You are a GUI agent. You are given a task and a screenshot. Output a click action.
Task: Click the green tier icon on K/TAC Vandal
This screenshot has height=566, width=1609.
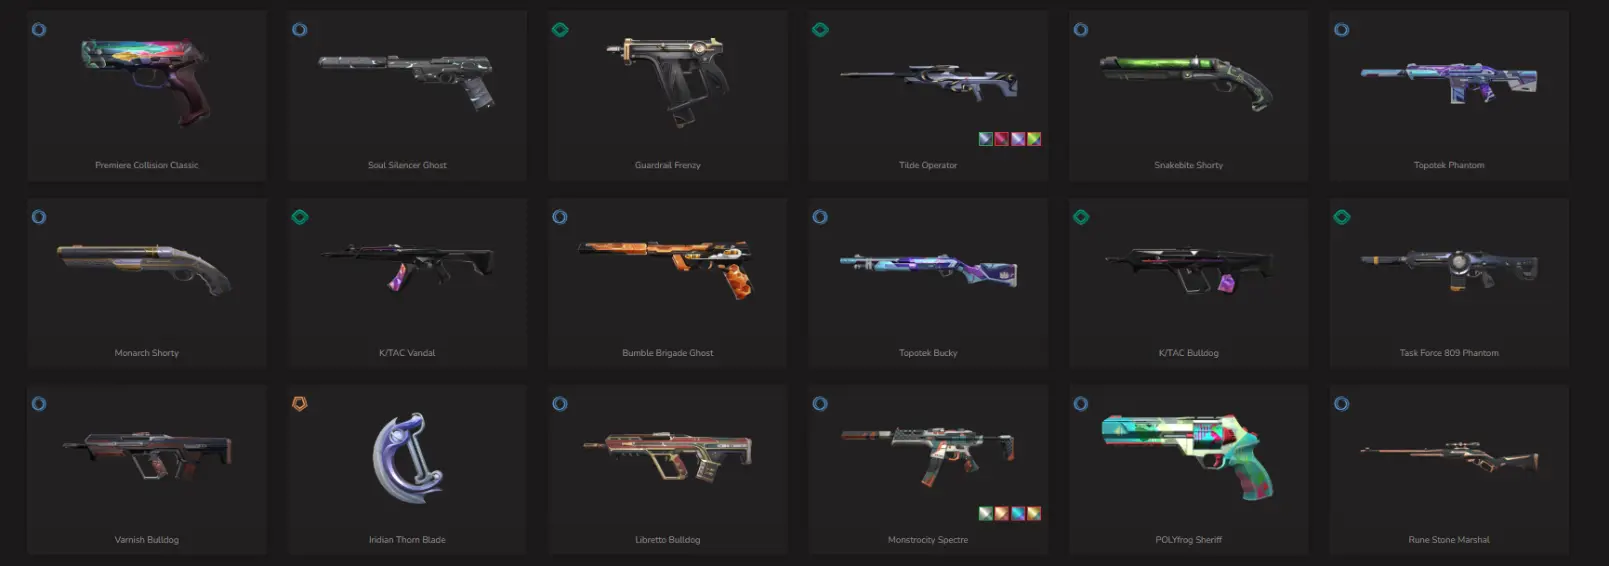pyautogui.click(x=299, y=217)
